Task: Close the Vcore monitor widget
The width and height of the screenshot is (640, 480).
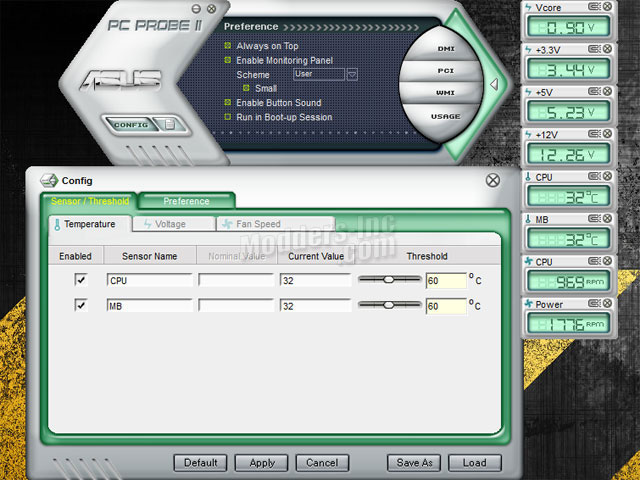Action: coord(608,6)
